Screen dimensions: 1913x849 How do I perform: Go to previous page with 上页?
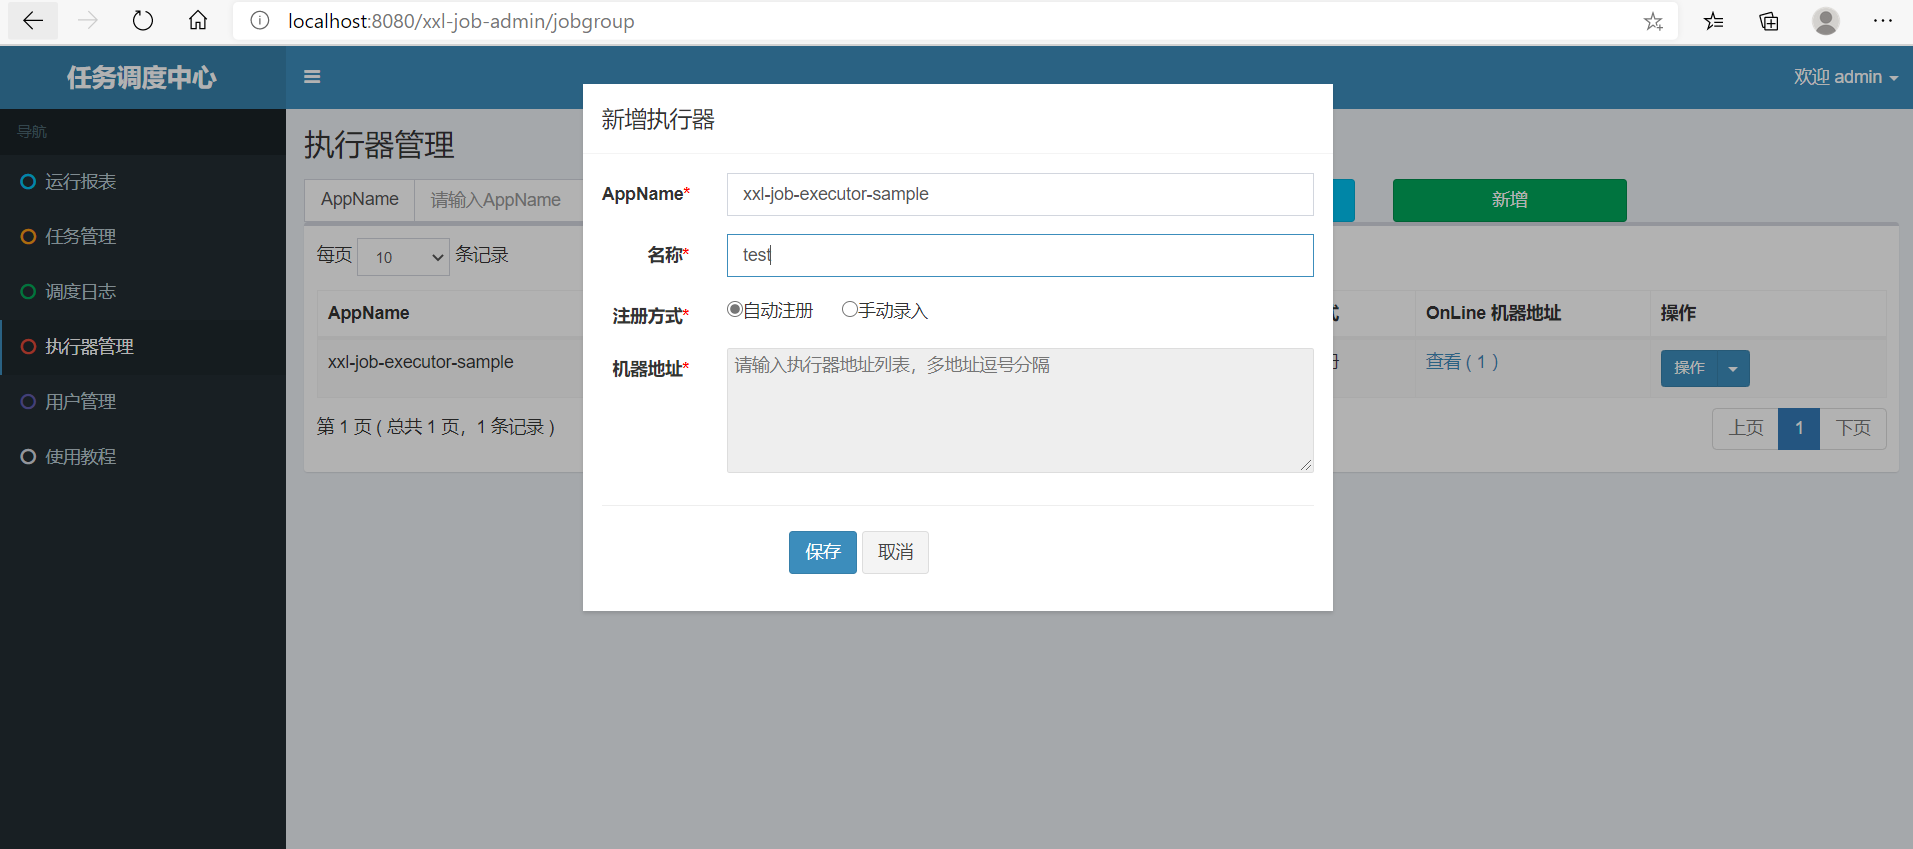coord(1745,428)
